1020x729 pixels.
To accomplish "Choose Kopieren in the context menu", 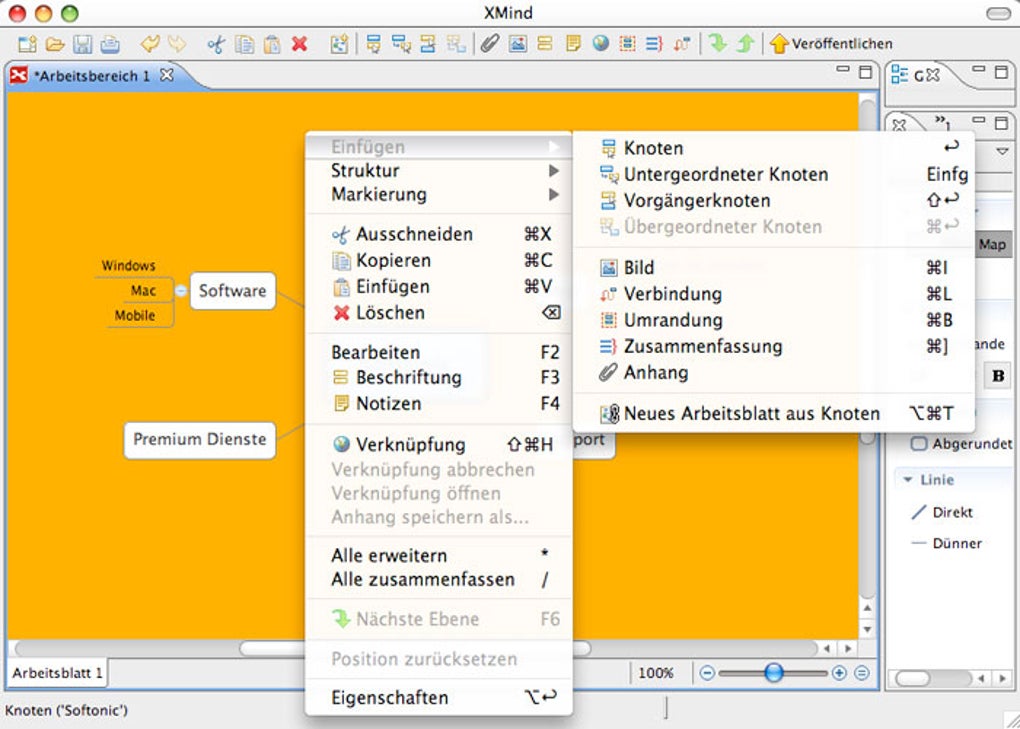I will tap(438, 260).
